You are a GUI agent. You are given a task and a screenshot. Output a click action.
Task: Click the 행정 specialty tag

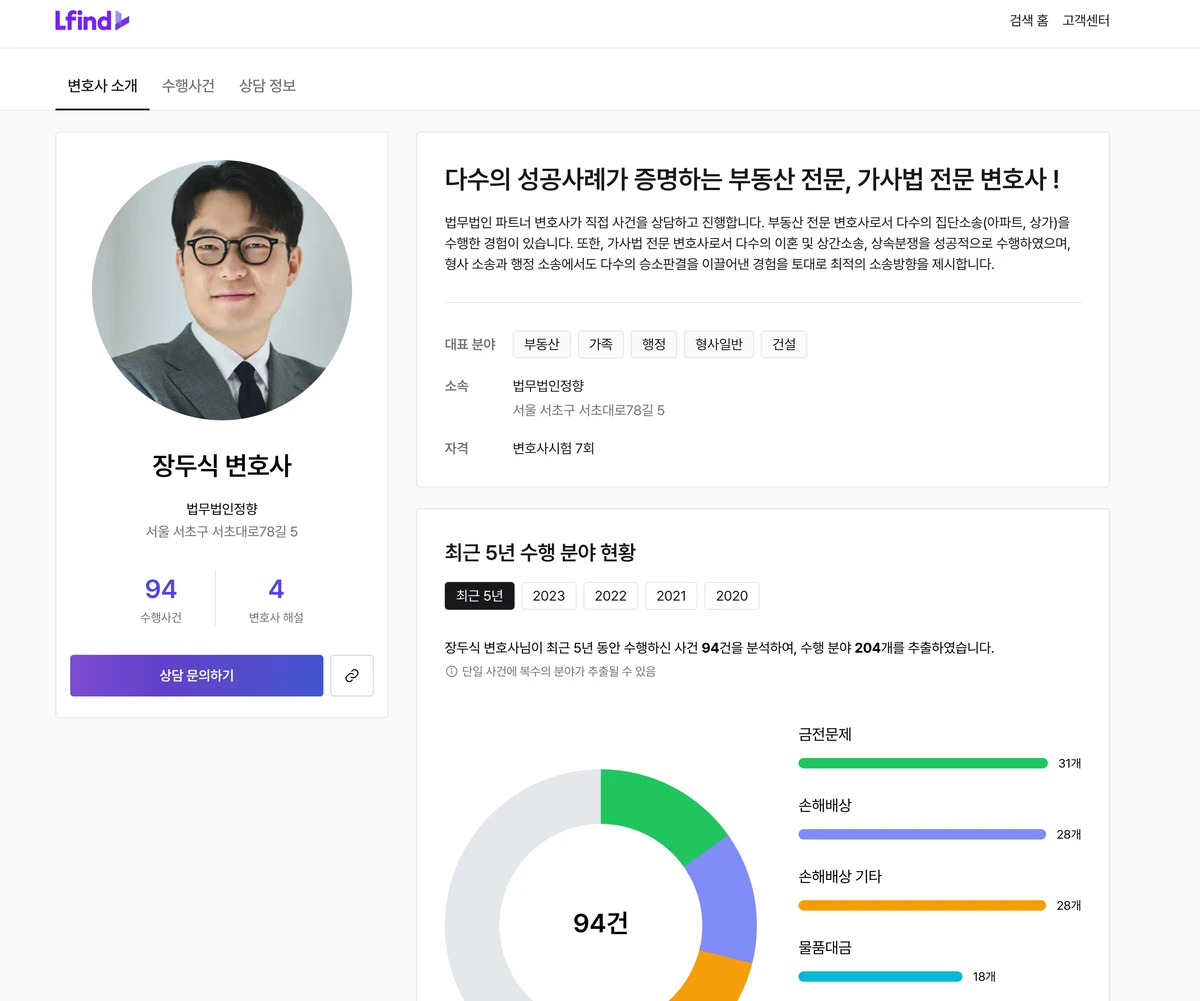click(654, 344)
